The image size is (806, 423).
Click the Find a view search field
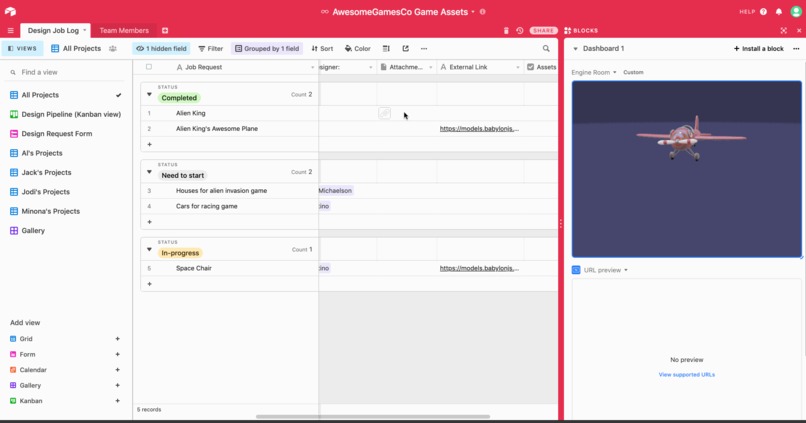(67, 72)
